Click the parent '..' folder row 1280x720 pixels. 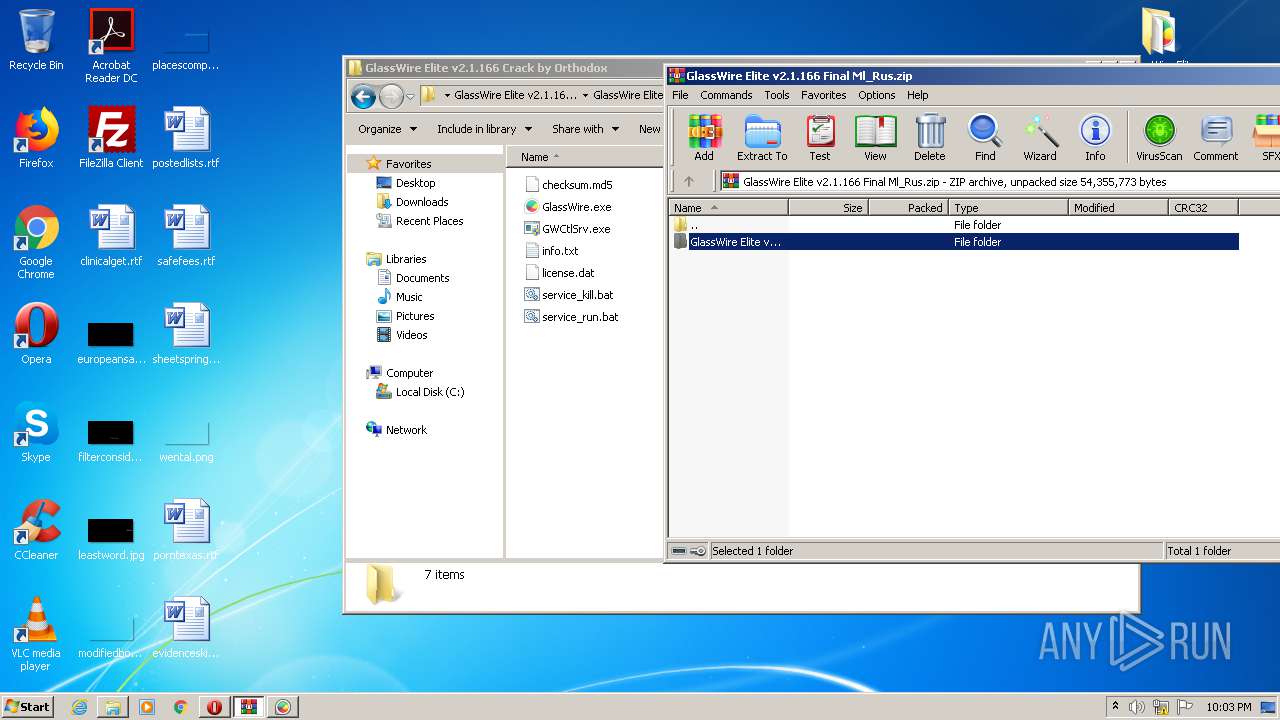click(955, 225)
